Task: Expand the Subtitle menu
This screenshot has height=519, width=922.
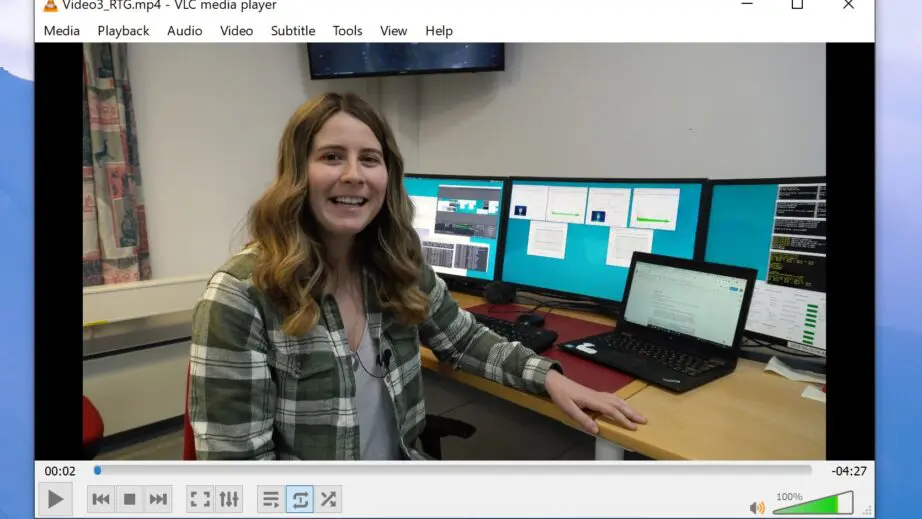Action: point(292,30)
